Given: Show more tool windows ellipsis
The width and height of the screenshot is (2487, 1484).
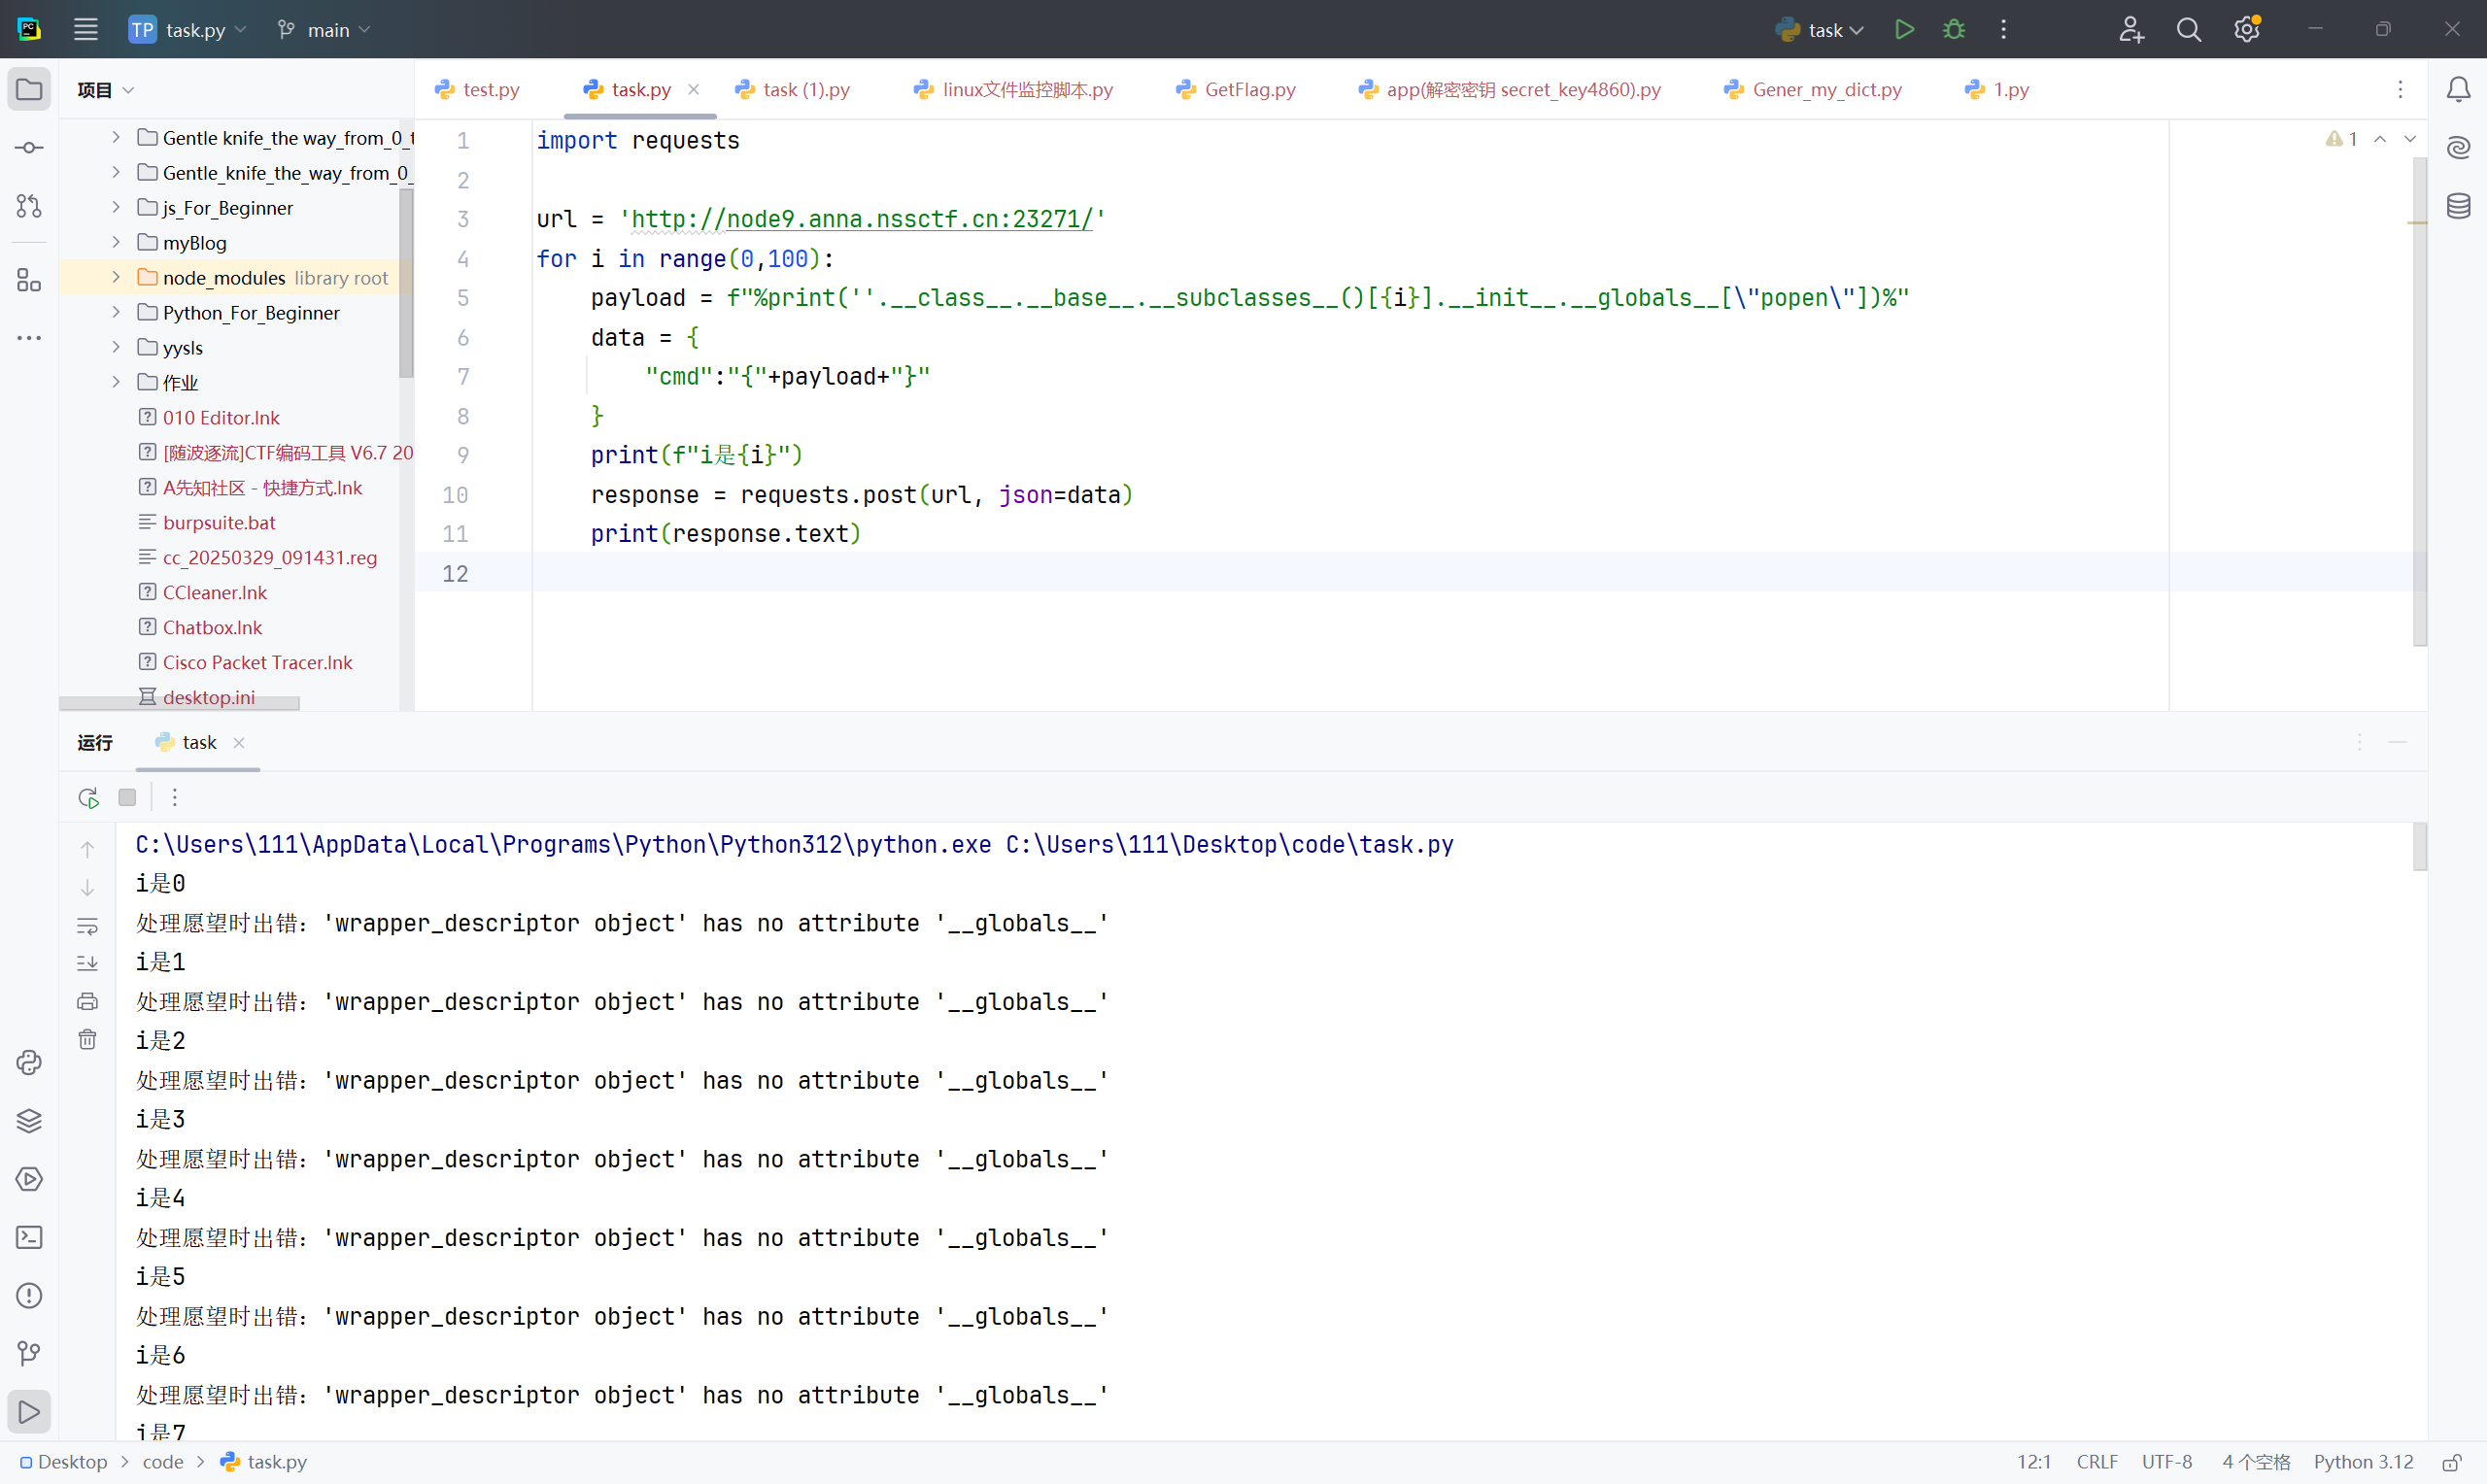Looking at the screenshot, I should tap(29, 338).
